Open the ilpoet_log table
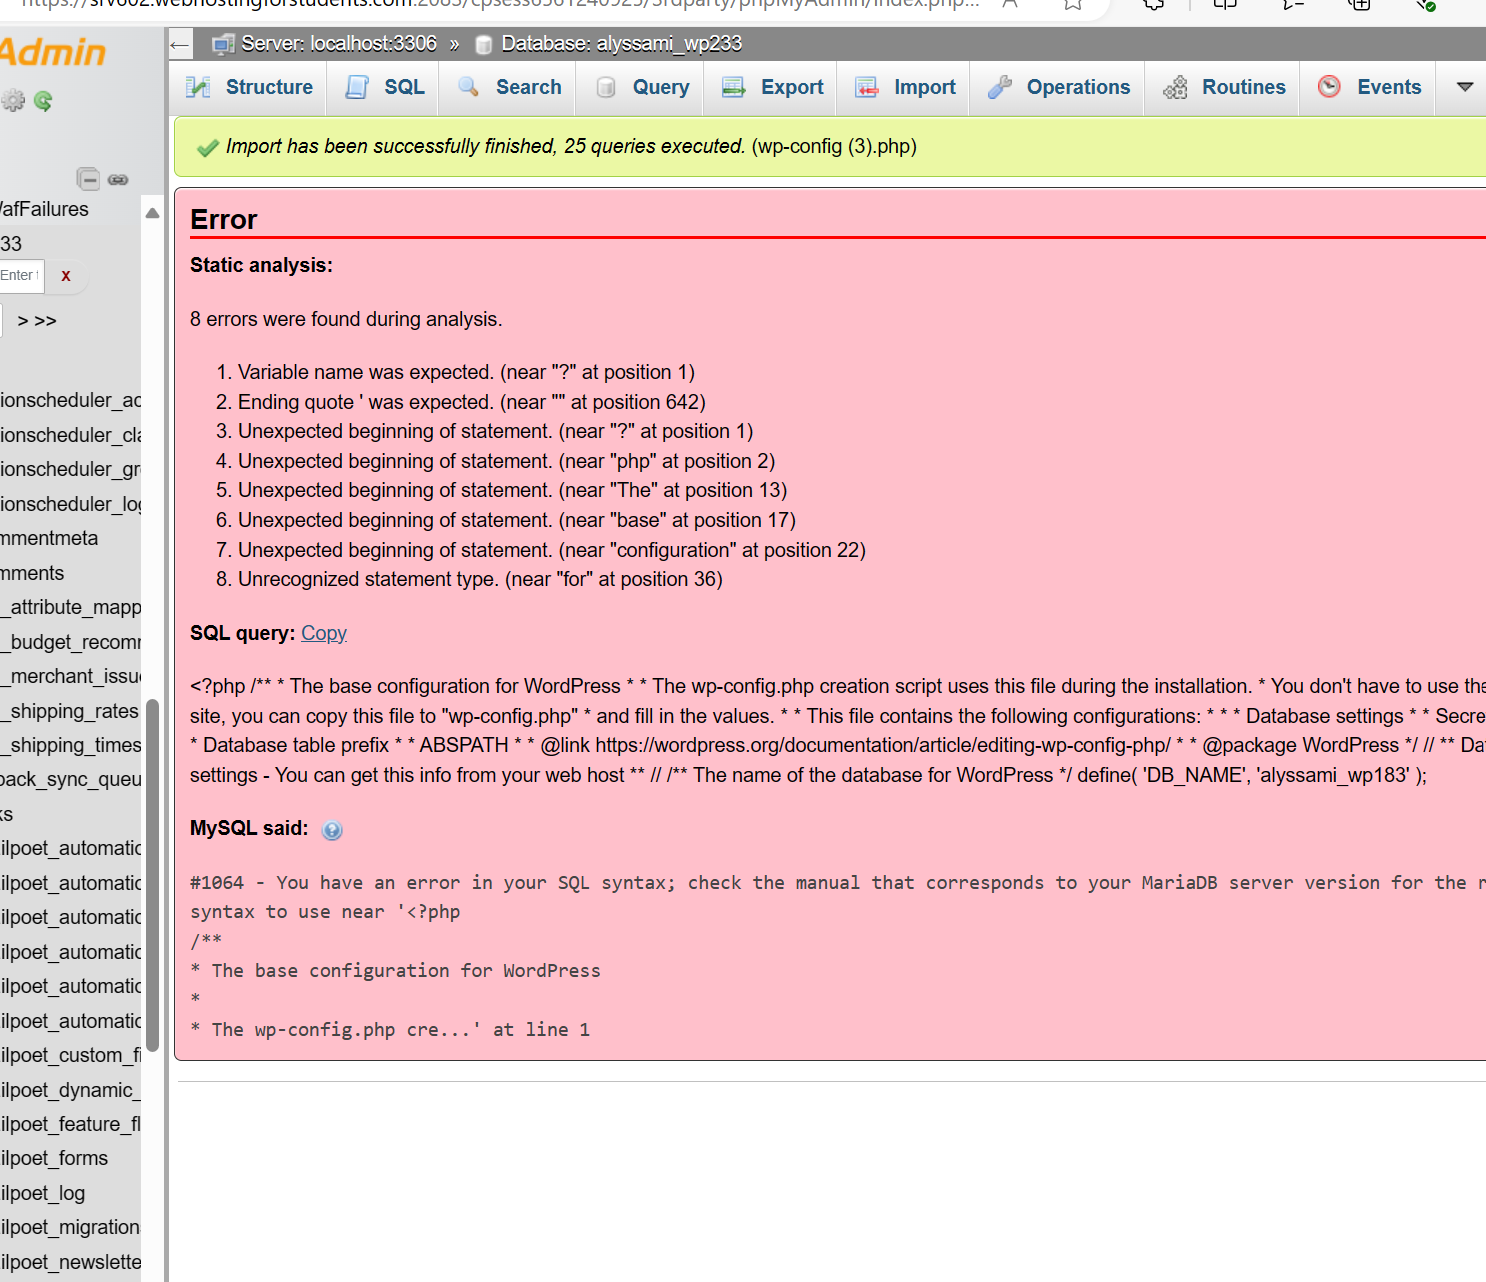 pos(43,1193)
